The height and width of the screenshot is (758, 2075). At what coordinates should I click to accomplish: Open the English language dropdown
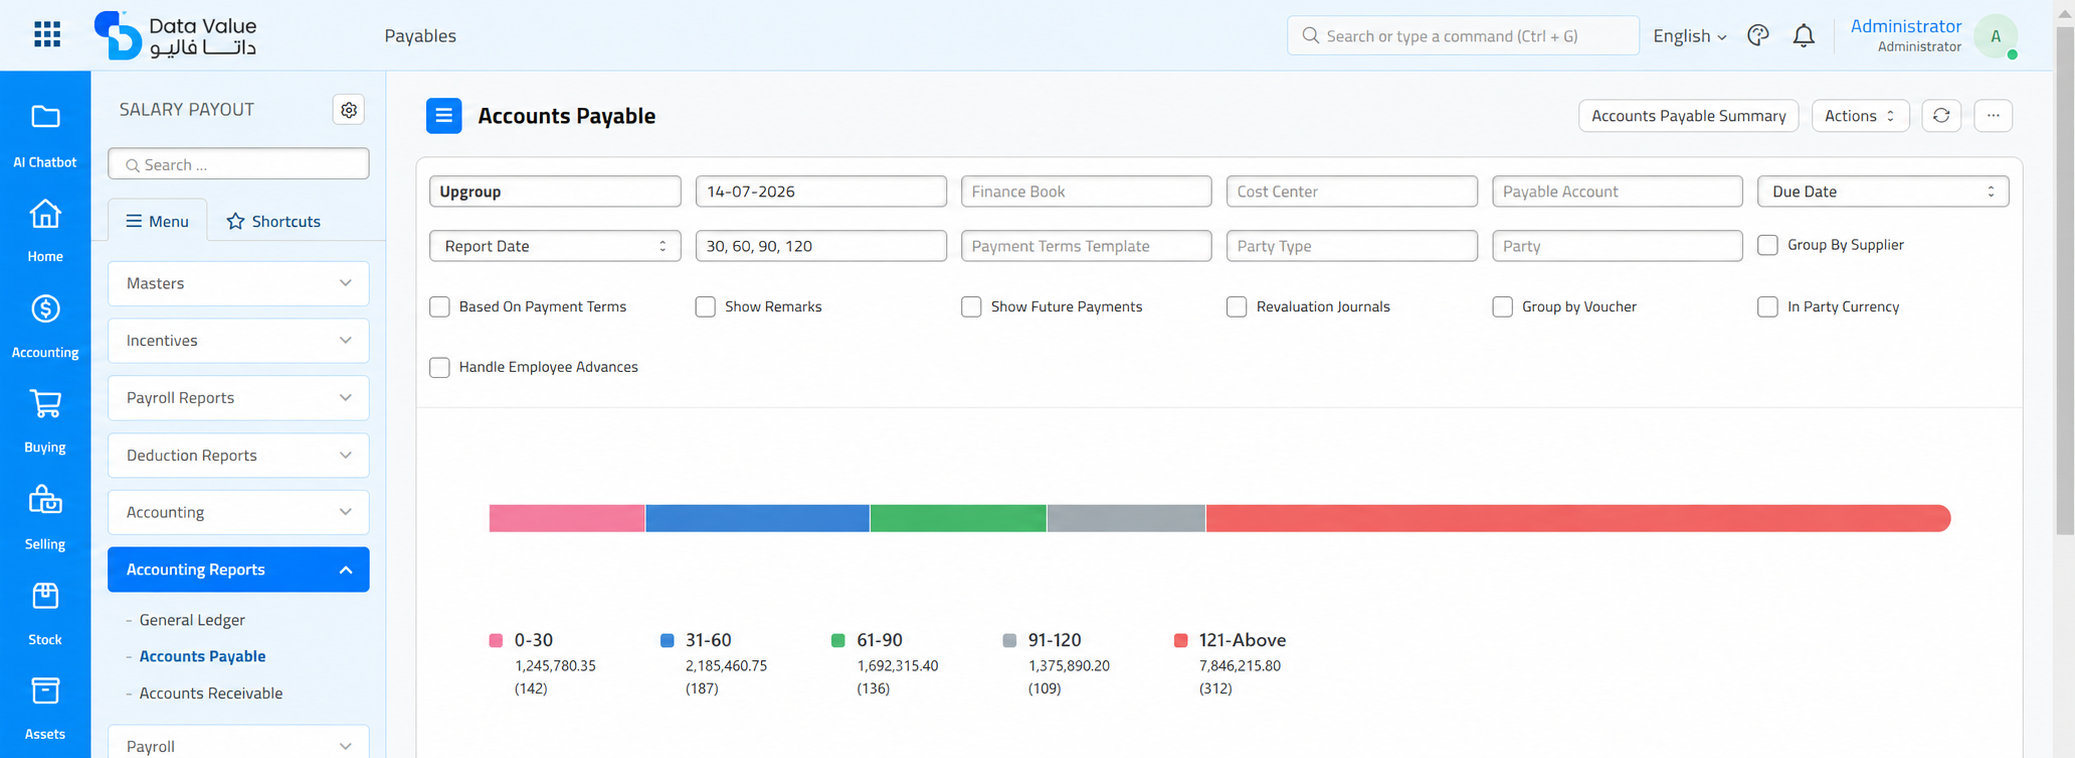pos(1689,36)
